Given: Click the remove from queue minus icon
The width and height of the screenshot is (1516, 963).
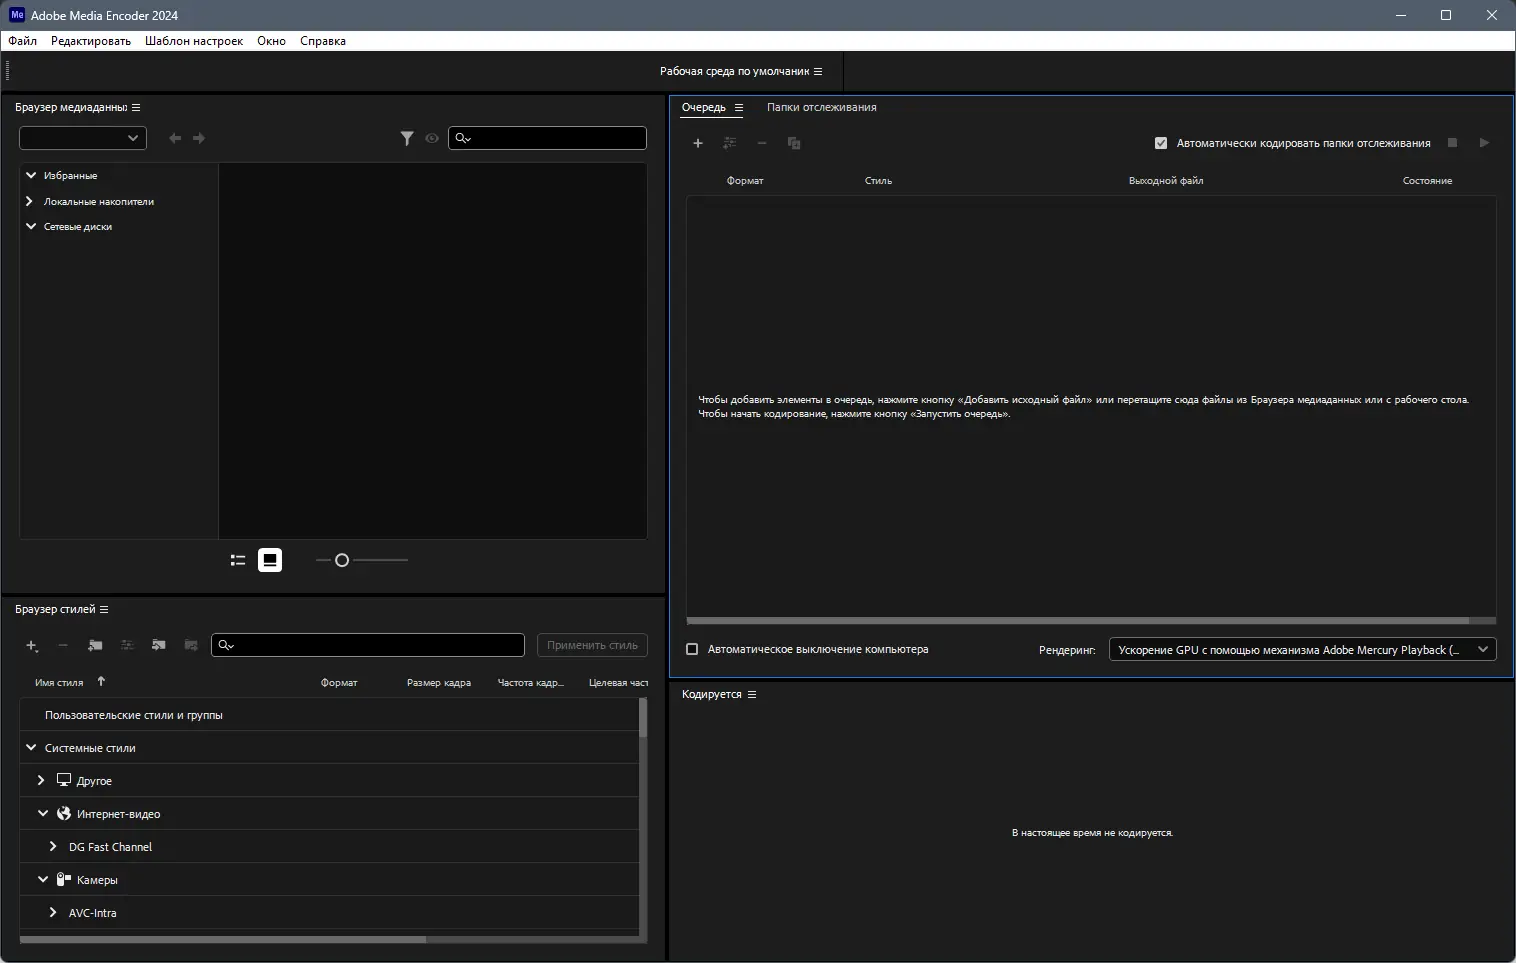Looking at the screenshot, I should tap(762, 143).
